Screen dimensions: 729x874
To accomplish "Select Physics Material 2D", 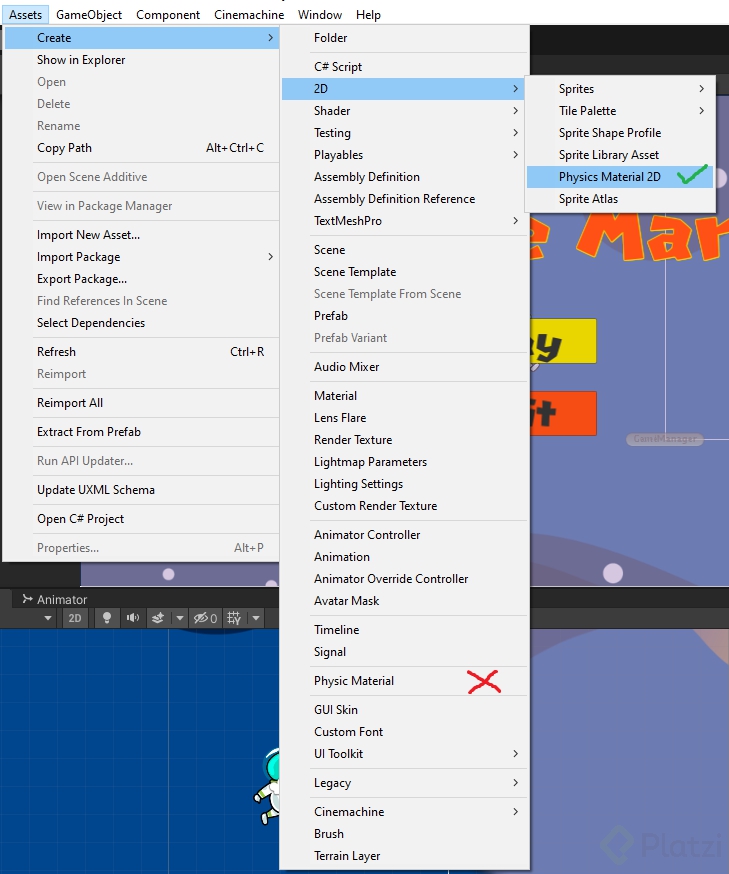I will (620, 177).
